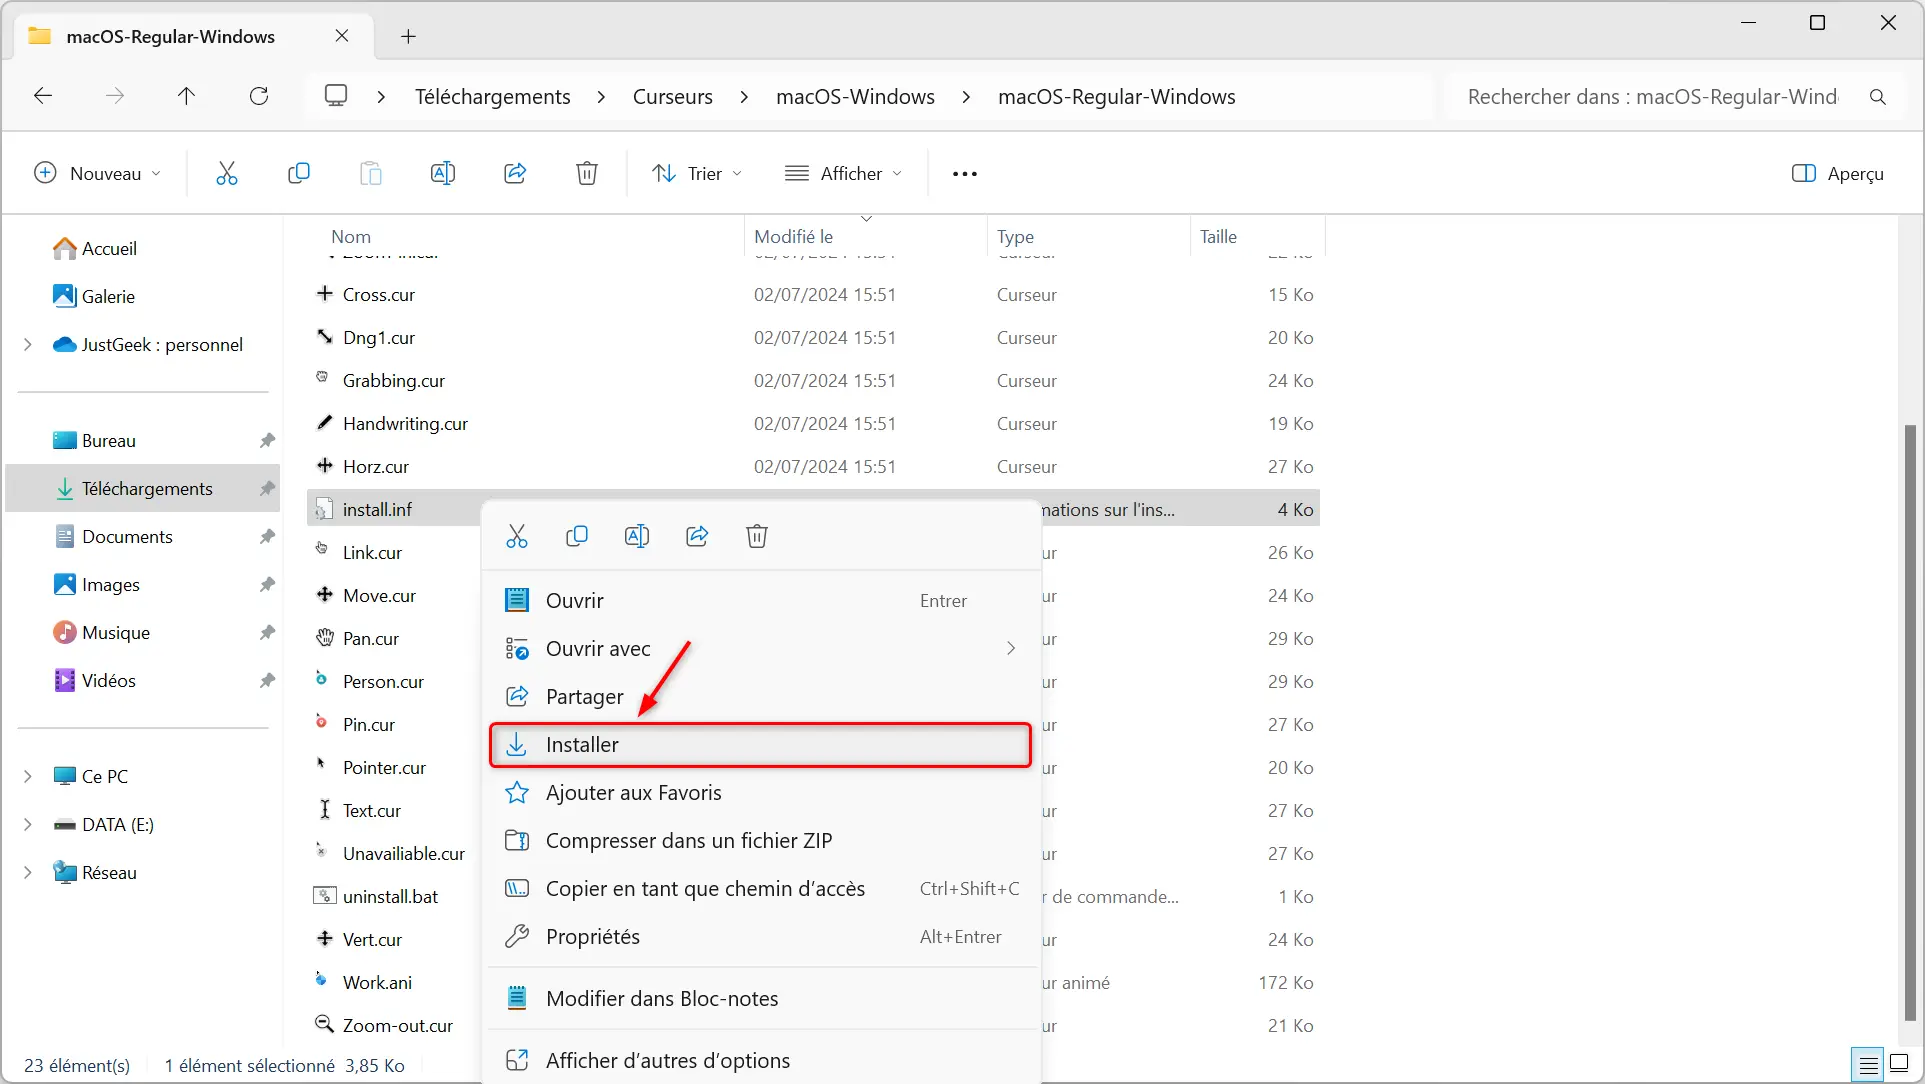
Task: Open the Nouveau dropdown
Action: (x=98, y=173)
